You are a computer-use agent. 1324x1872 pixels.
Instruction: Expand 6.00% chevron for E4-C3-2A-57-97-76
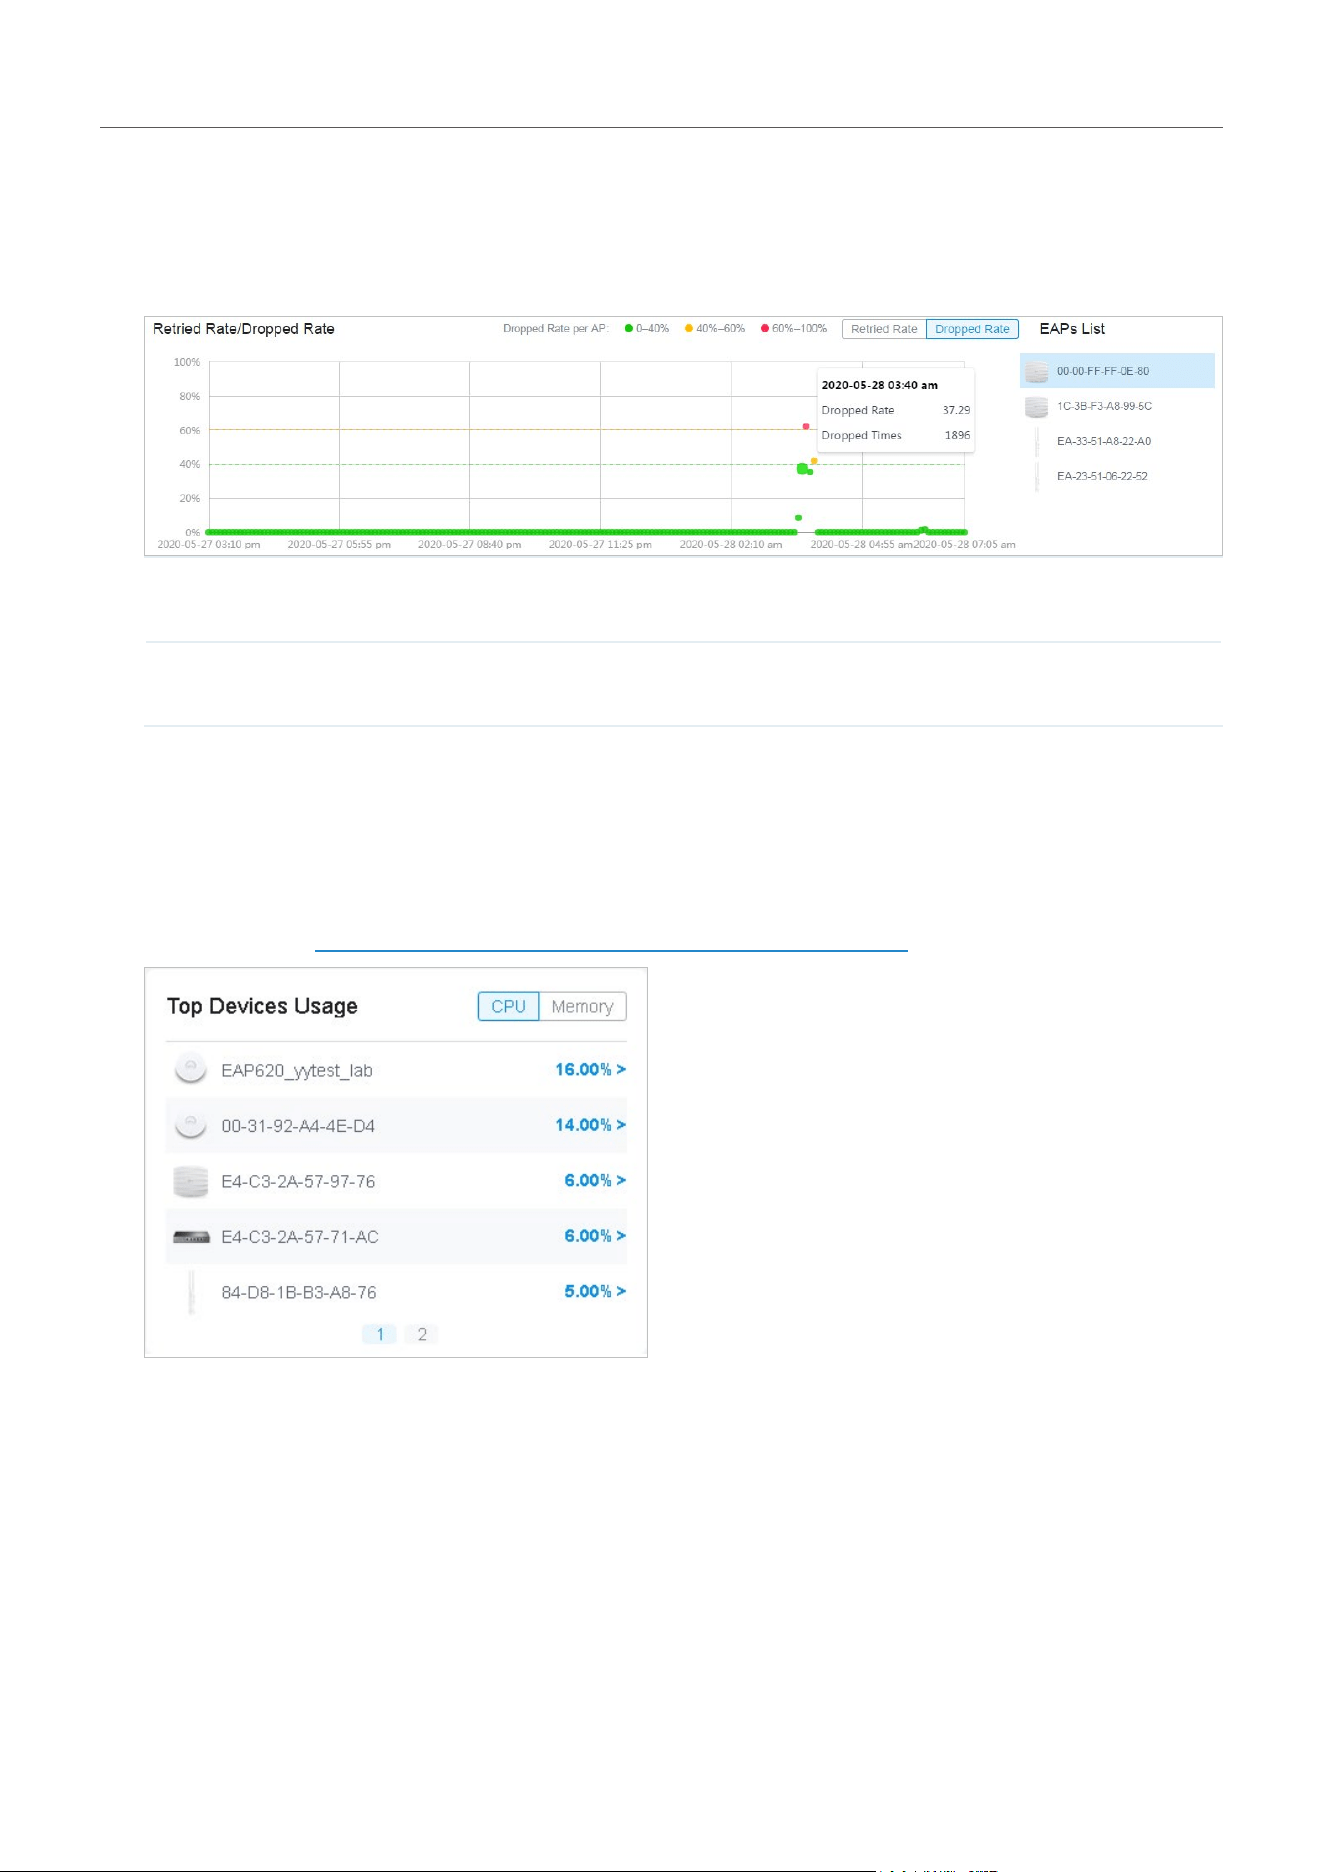tap(621, 1180)
